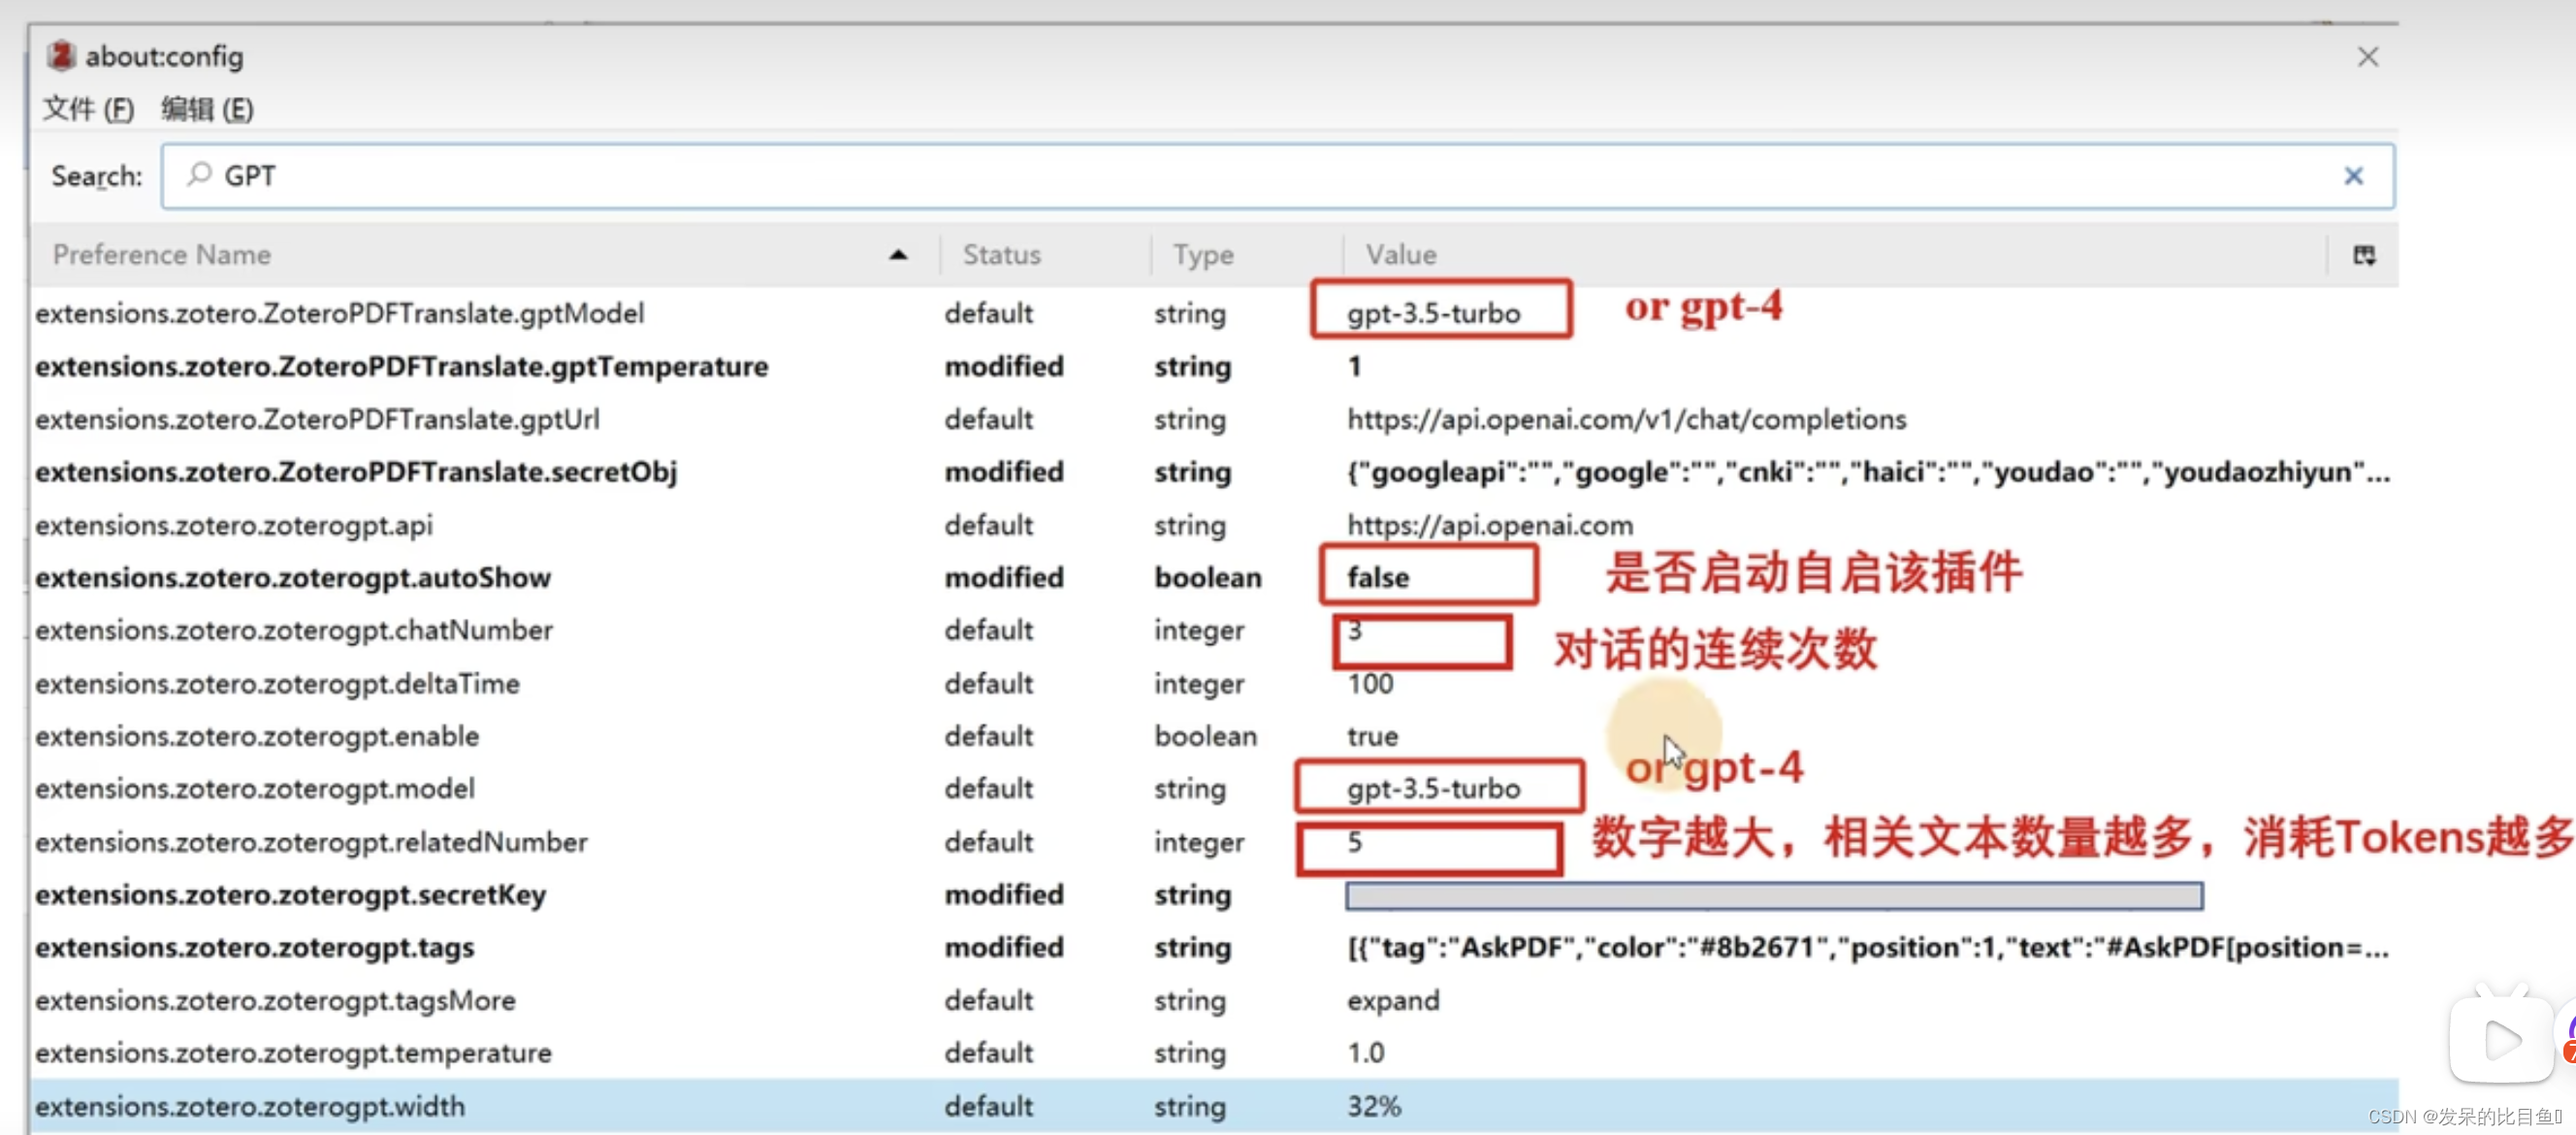Select zoterogpt.relatedNumber preference row
Screen dimensions: 2576x1135
click(x=1214, y=842)
